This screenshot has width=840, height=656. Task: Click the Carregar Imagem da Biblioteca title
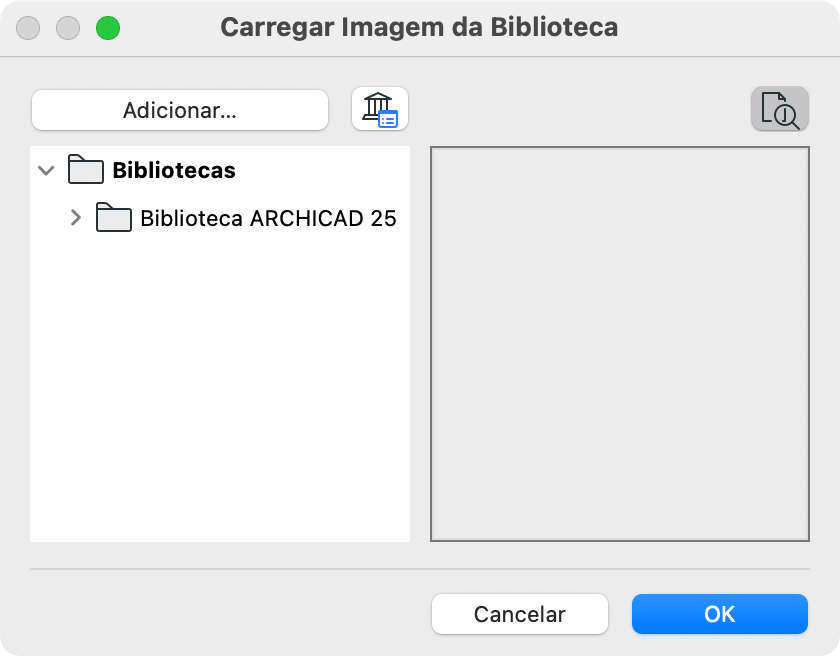(419, 27)
